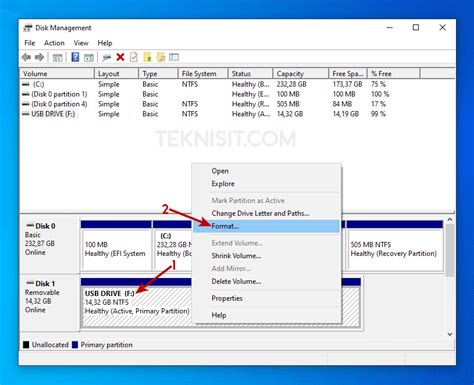This screenshot has width=474, height=385.
Task: Maximize the Disk Management window
Action: tap(416, 28)
